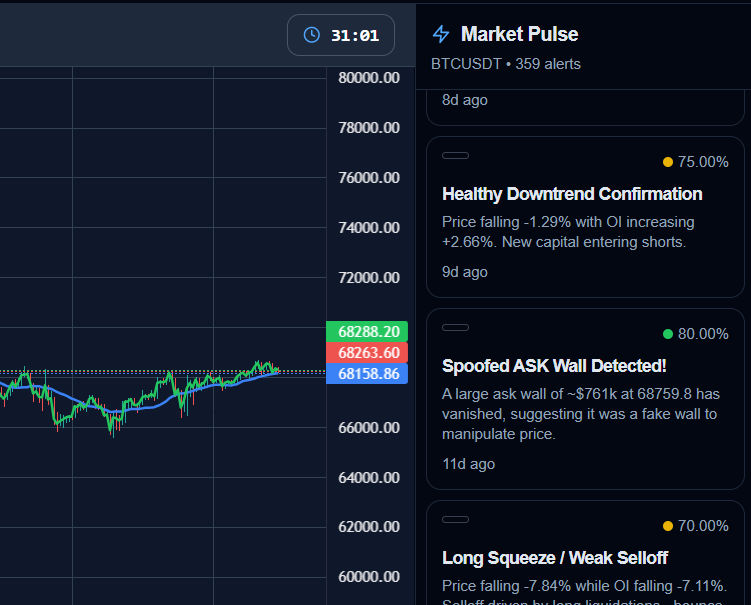
Task: Click the 78000.00 price axis label
Action: click(369, 128)
